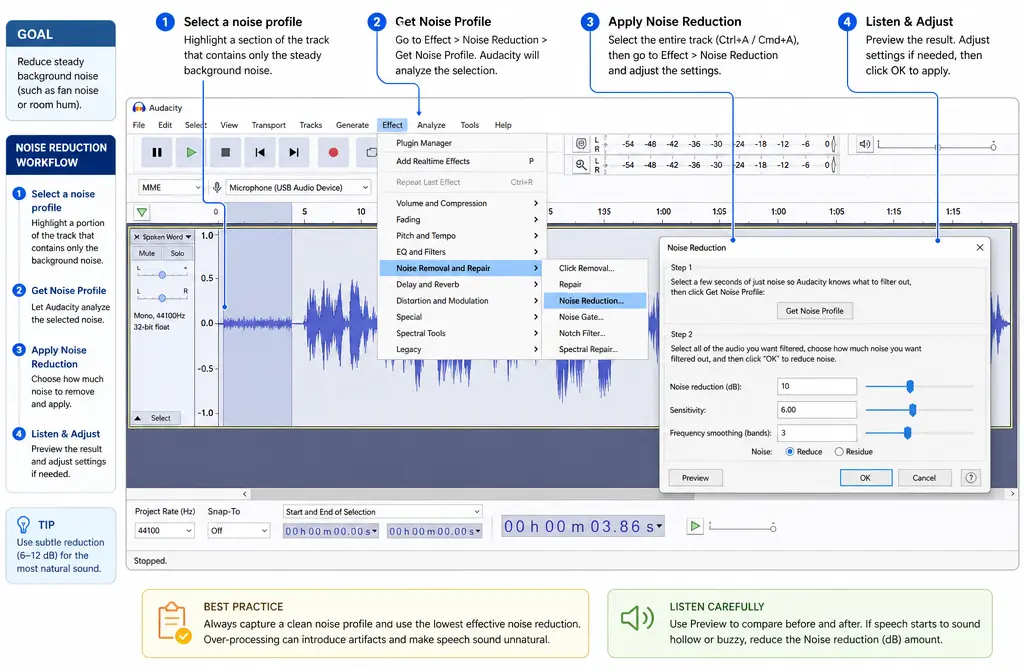
Task: Click Preview in Noise Reduction dialog
Action: point(695,477)
